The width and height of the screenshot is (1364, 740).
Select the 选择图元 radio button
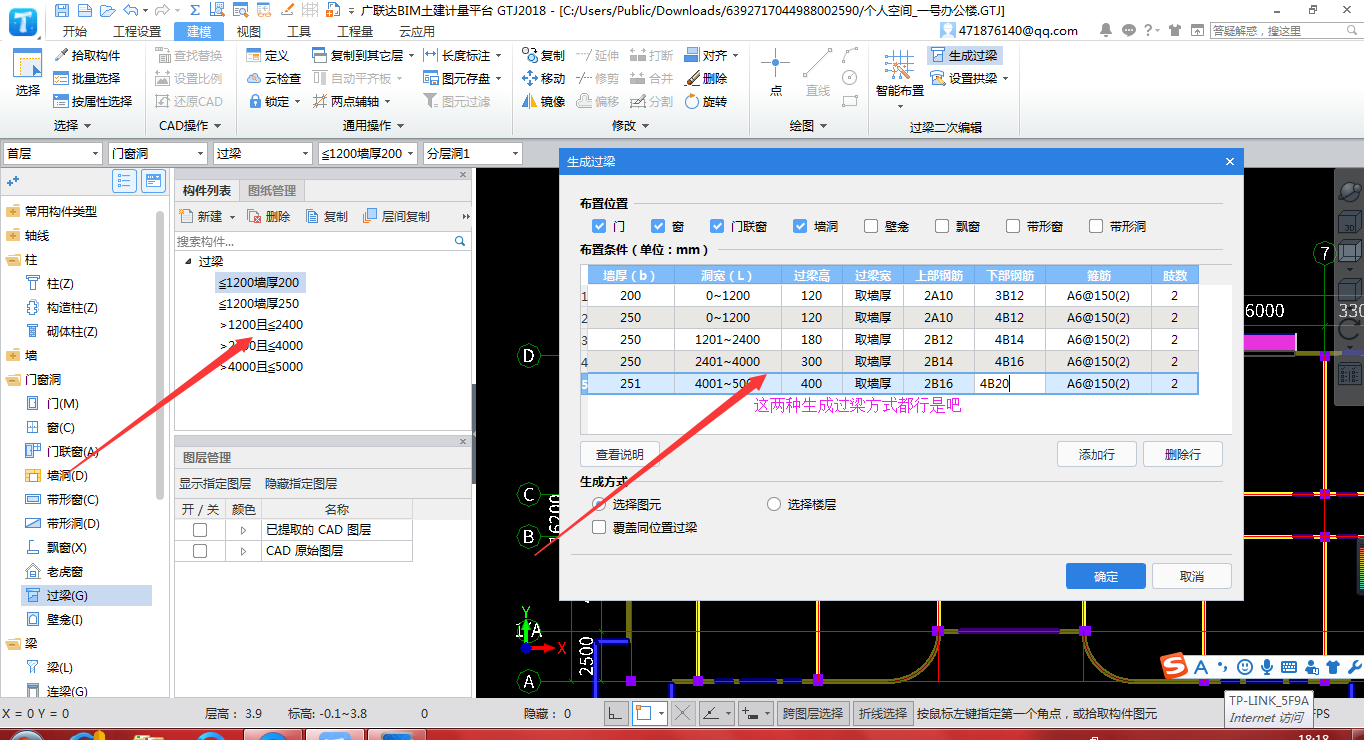coord(599,504)
